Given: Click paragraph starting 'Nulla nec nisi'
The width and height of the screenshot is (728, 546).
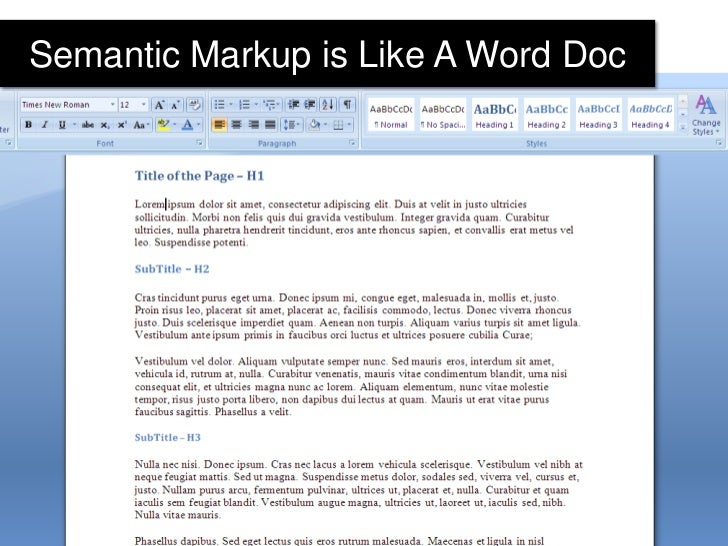Looking at the screenshot, I should click(358, 489).
